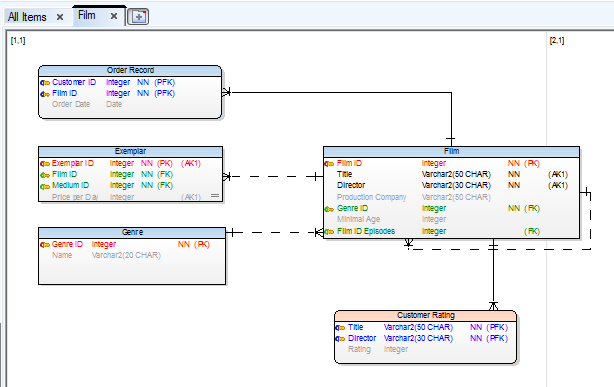Add a new workspace tab
This screenshot has width=614, height=387.
point(138,17)
